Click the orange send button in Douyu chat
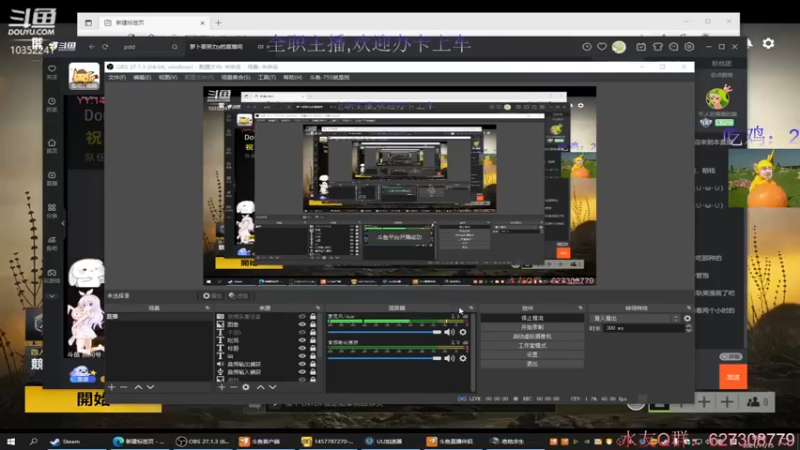The height and width of the screenshot is (450, 800). tap(733, 377)
